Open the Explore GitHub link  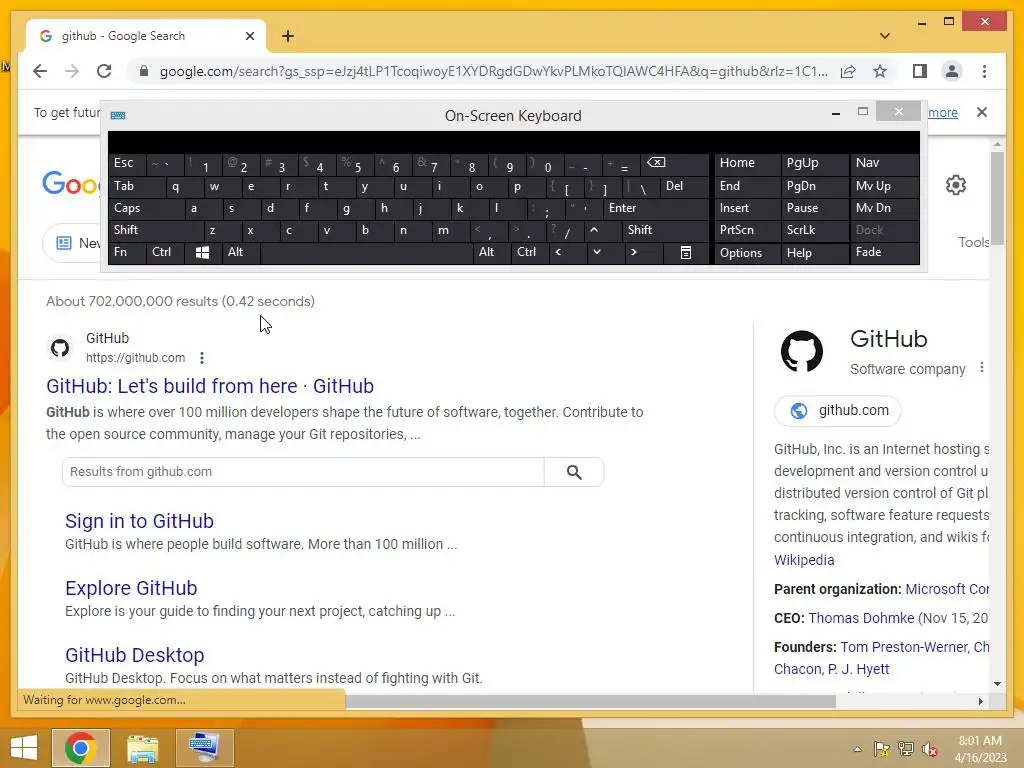(x=131, y=588)
